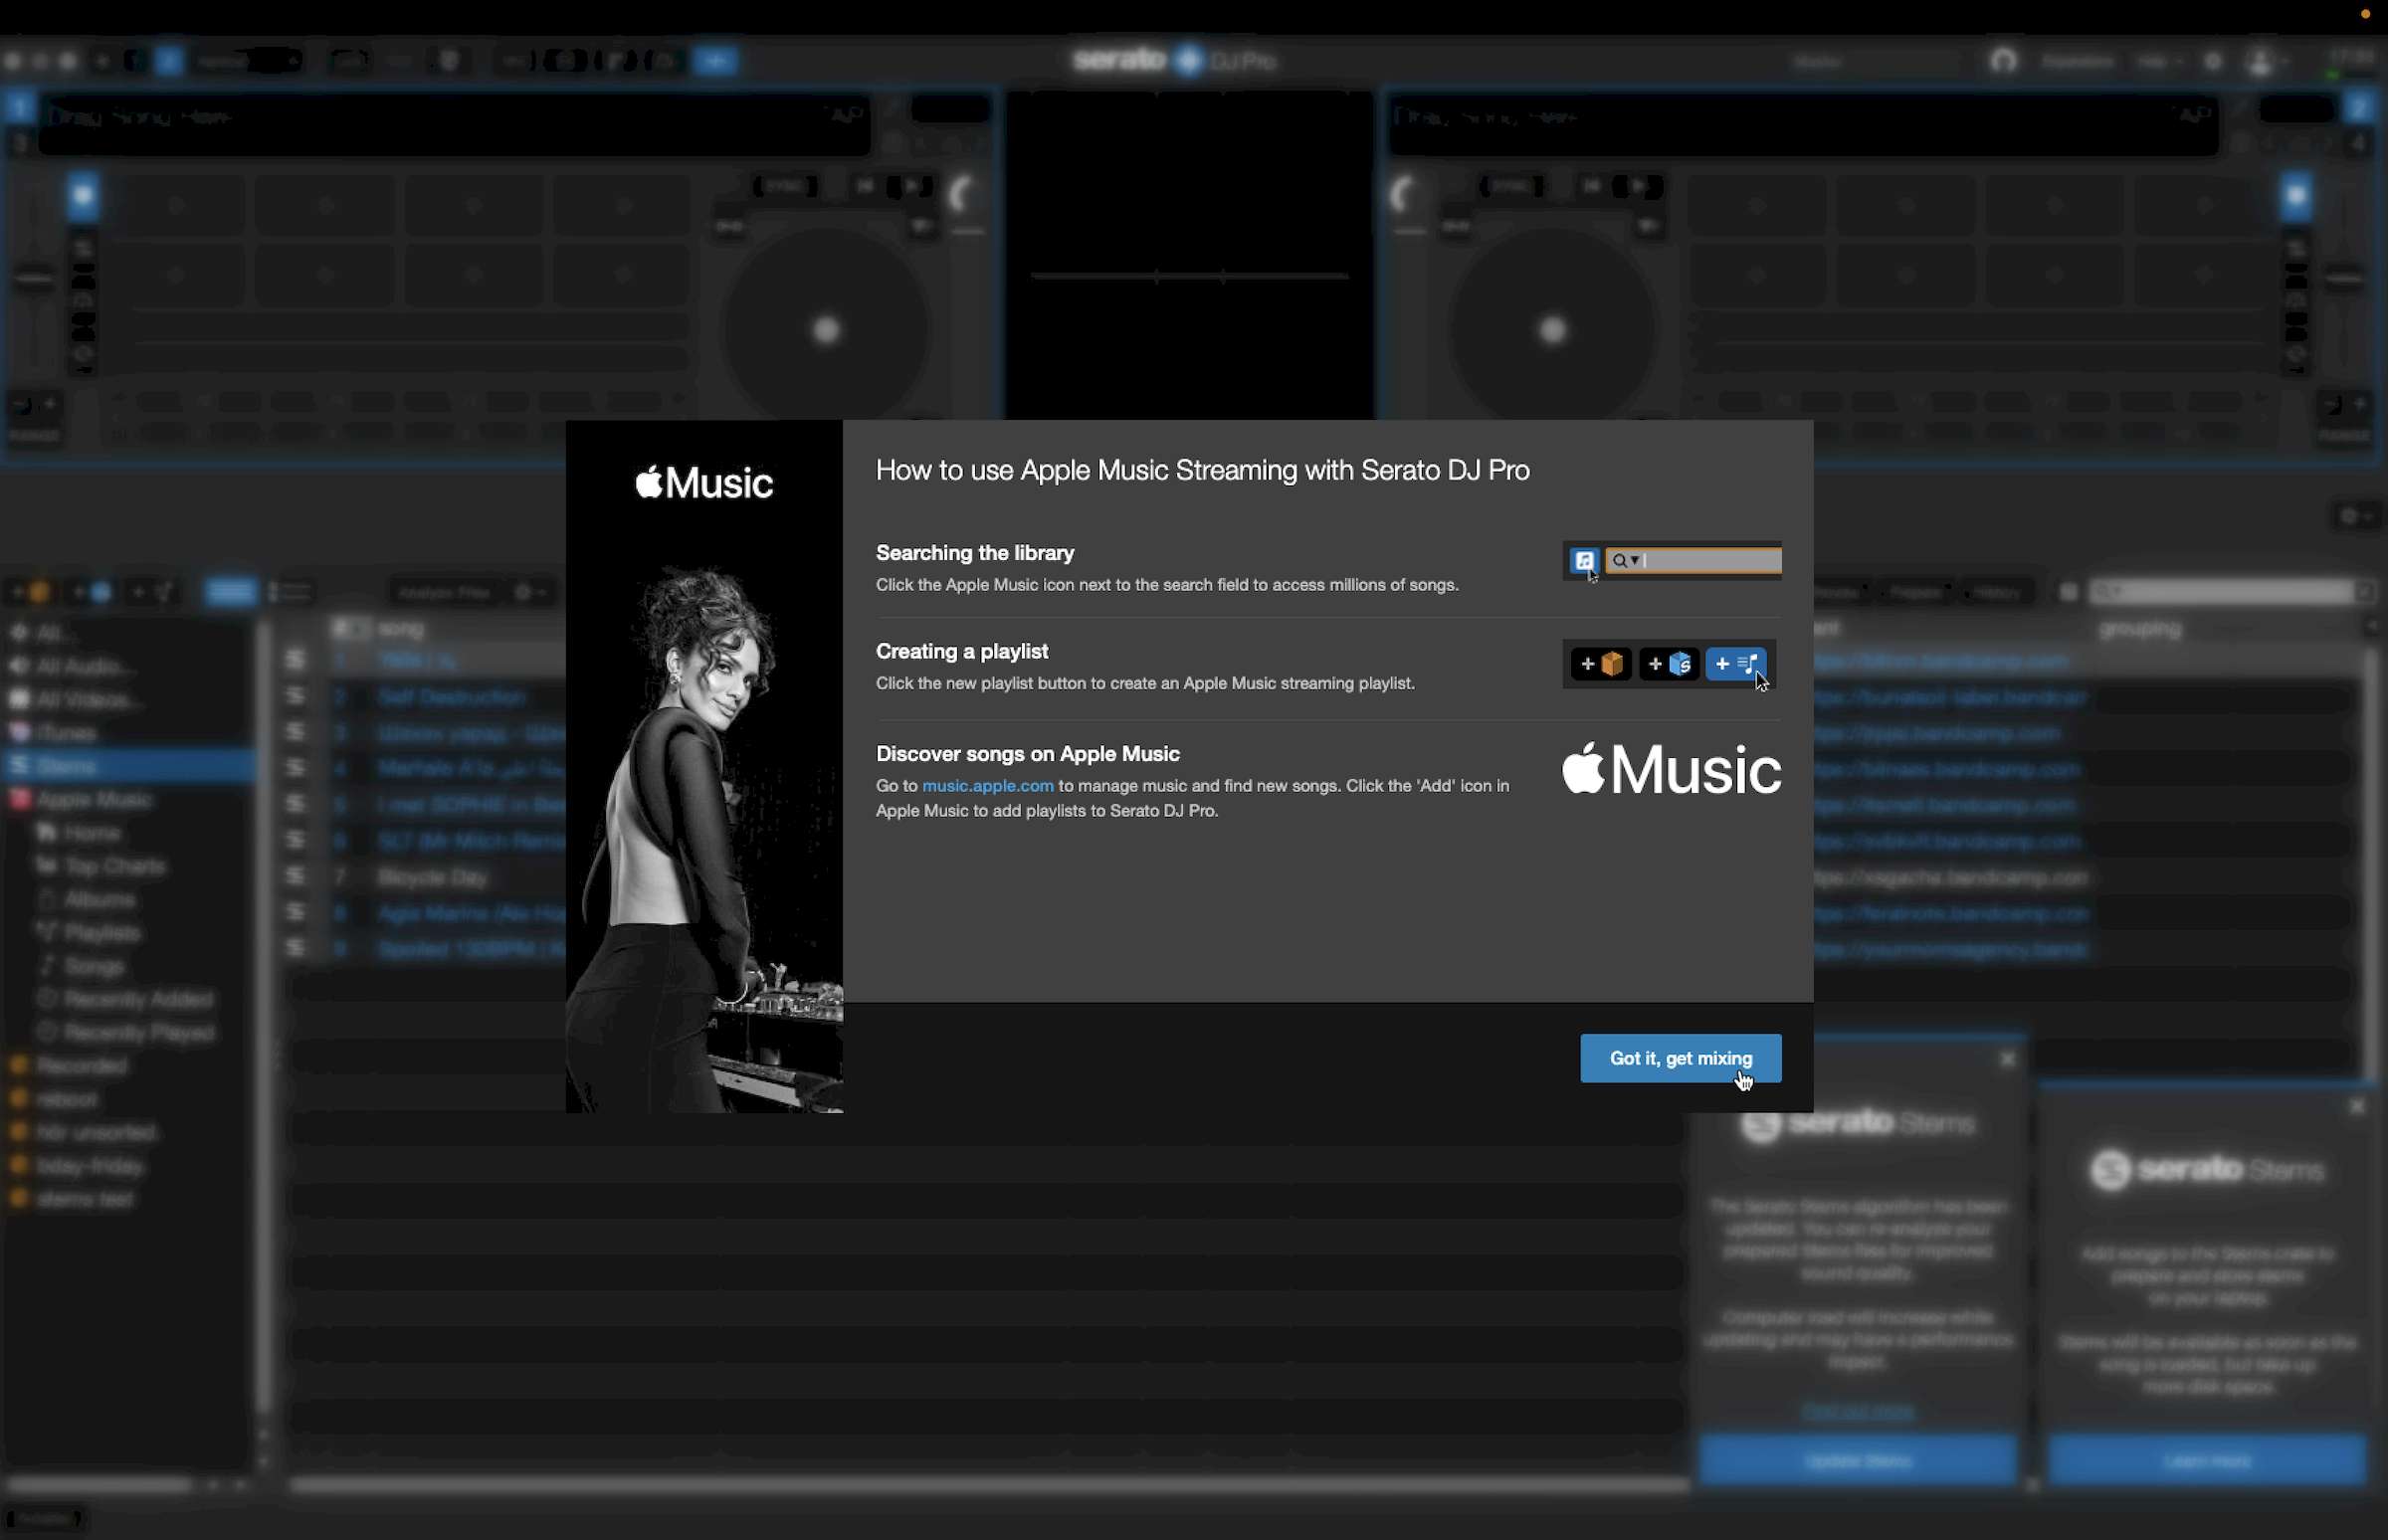
Task: Open the Prepare tab above the library
Action: (1918, 592)
